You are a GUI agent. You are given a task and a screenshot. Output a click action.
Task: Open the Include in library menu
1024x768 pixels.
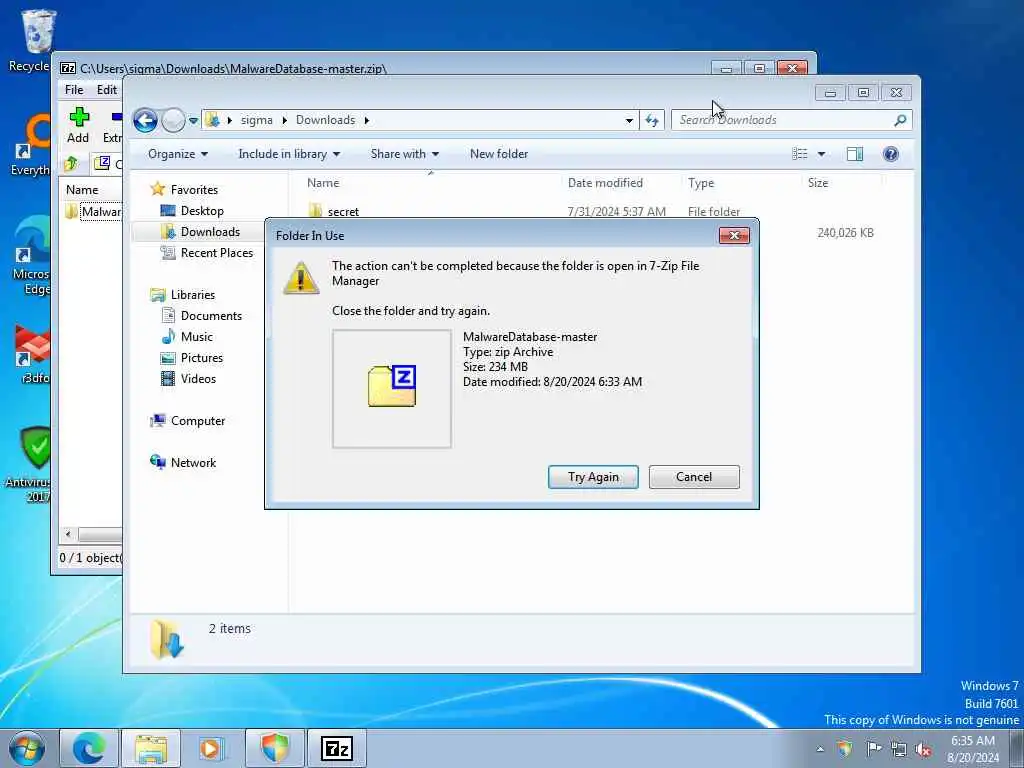289,154
